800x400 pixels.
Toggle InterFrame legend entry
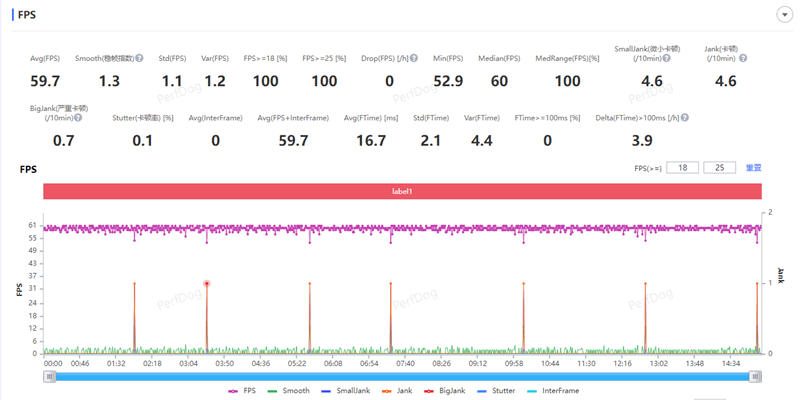[x=553, y=390]
